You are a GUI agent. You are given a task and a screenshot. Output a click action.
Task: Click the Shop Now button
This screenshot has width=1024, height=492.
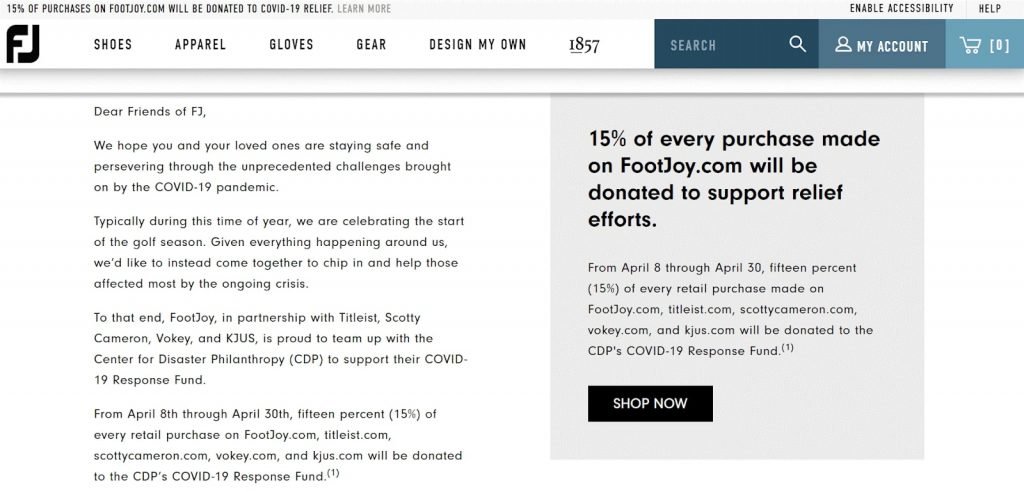(650, 403)
